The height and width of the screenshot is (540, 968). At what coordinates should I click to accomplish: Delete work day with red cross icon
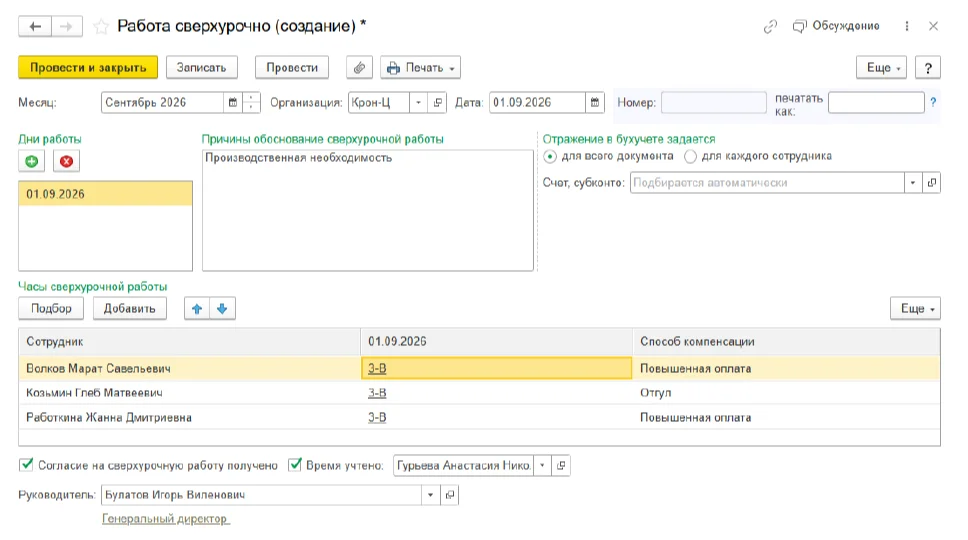tap(66, 161)
